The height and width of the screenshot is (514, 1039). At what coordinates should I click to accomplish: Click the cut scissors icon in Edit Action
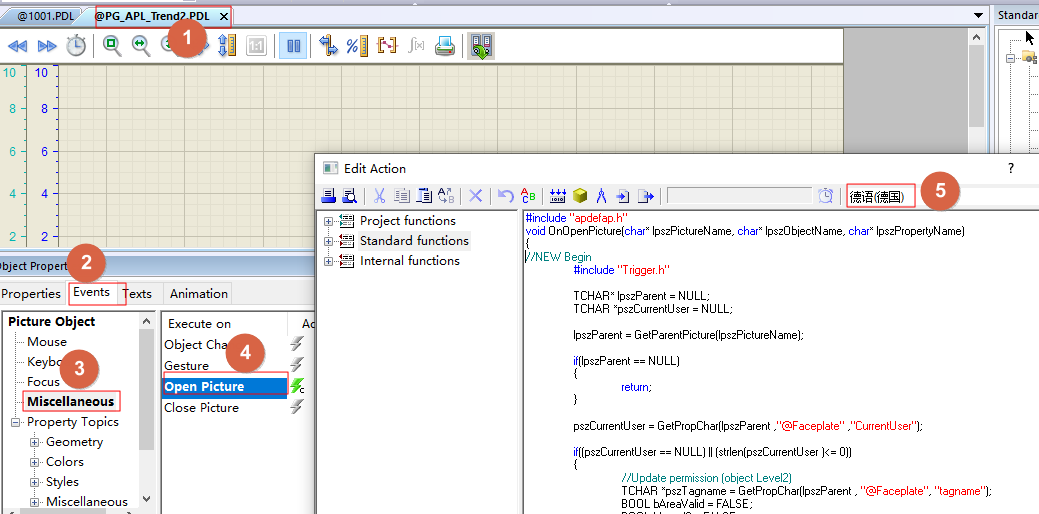click(380, 196)
